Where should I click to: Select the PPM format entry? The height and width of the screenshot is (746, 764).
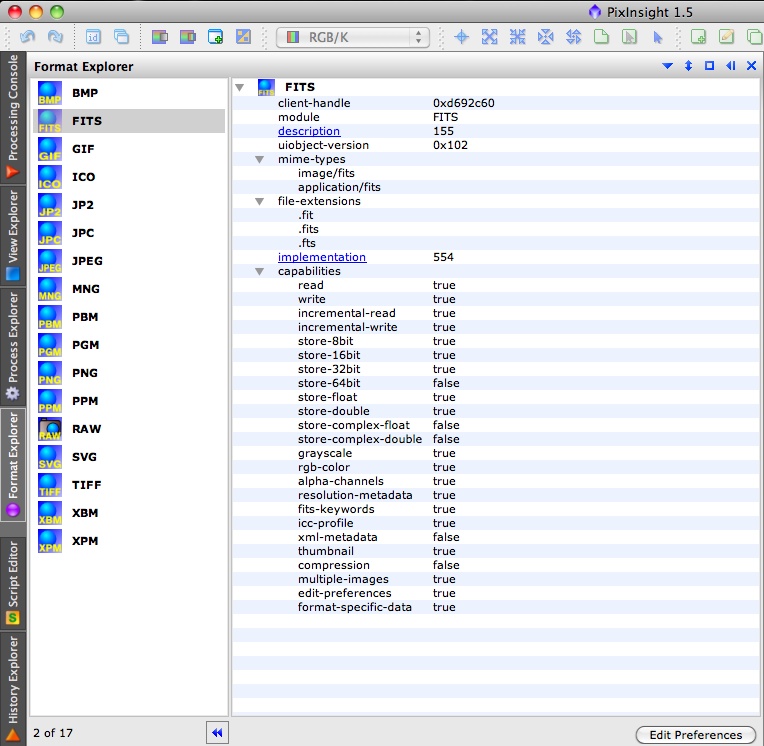(x=129, y=401)
